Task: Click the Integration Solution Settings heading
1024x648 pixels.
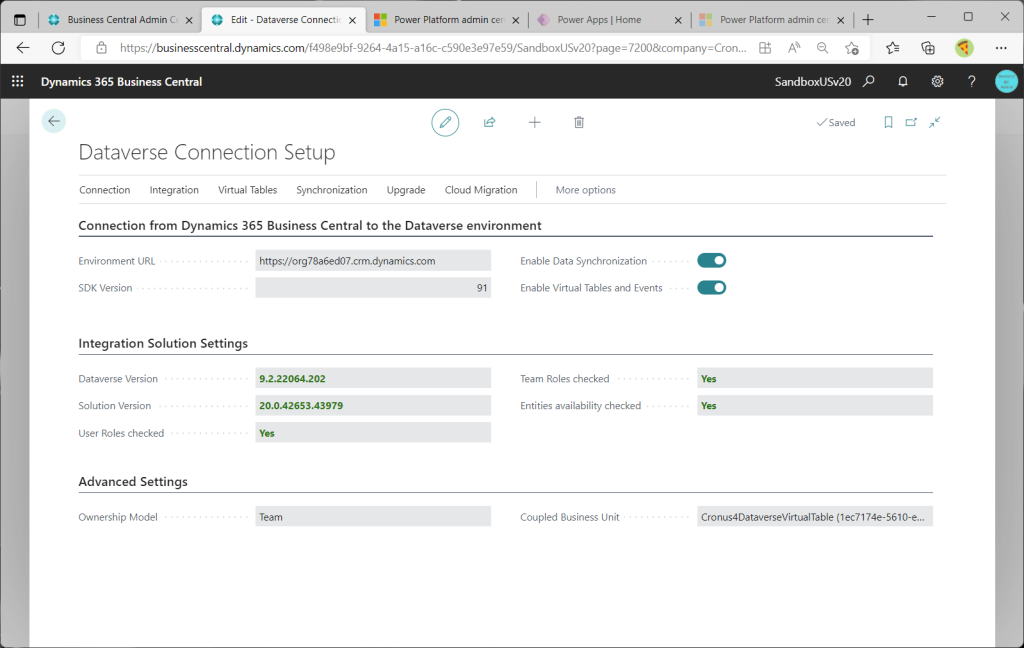Action: (163, 344)
